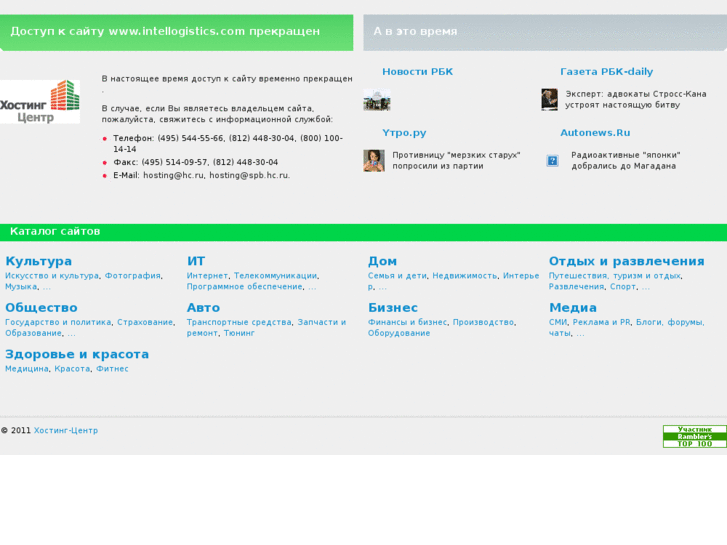Expand more Общество subcategories via ellipsis
727x545 pixels.
(71, 333)
